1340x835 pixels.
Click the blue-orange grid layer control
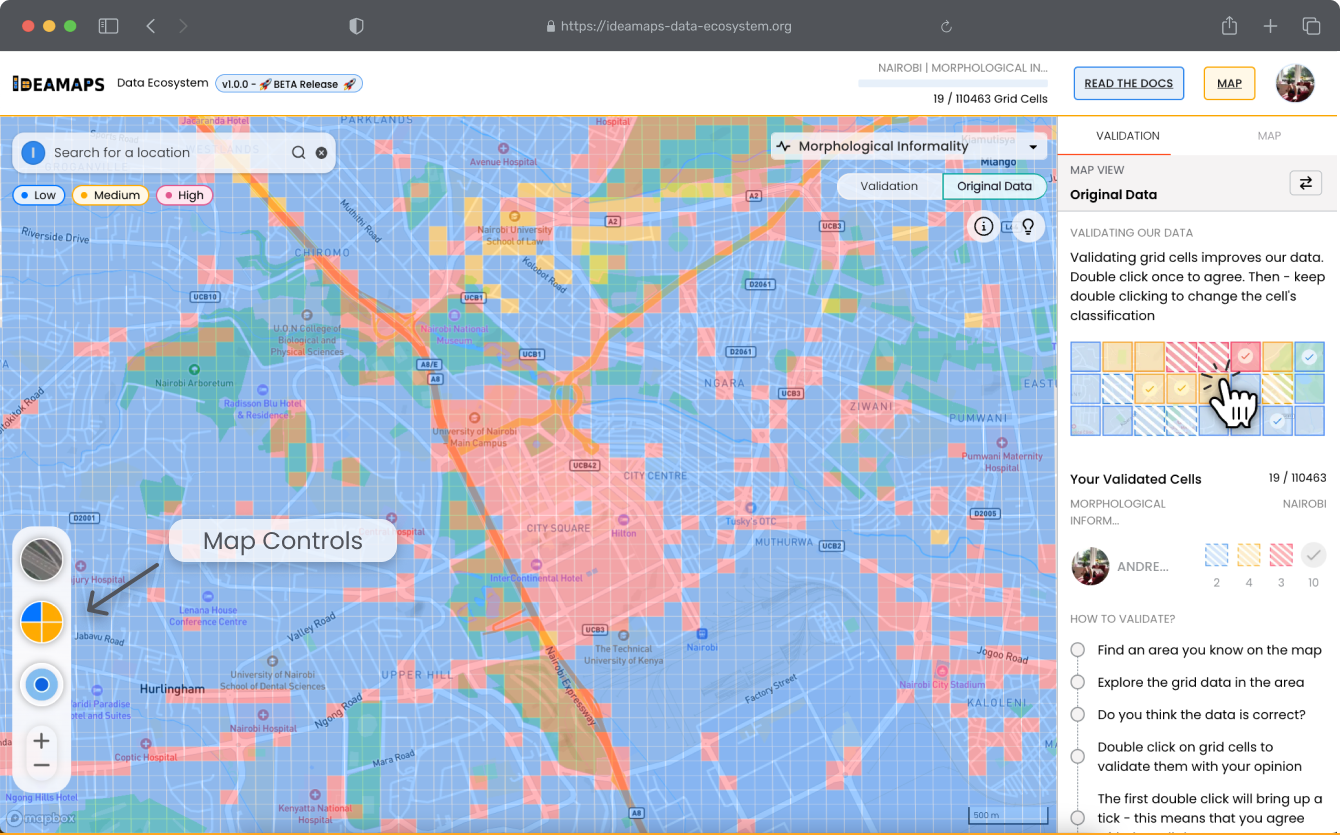click(42, 622)
